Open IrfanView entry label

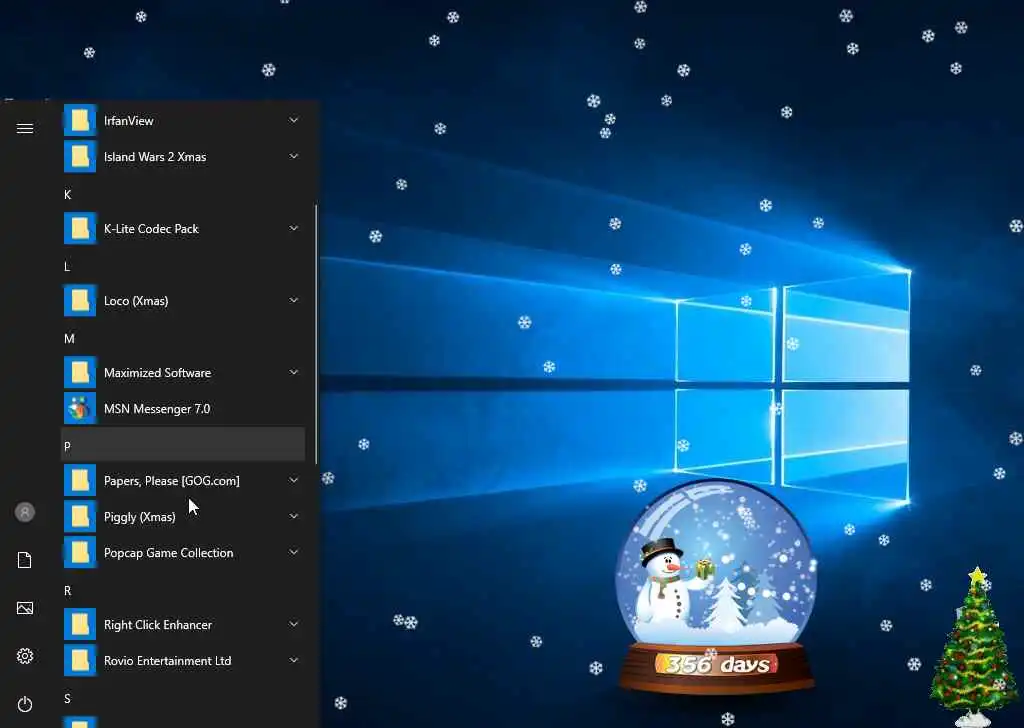pos(129,121)
